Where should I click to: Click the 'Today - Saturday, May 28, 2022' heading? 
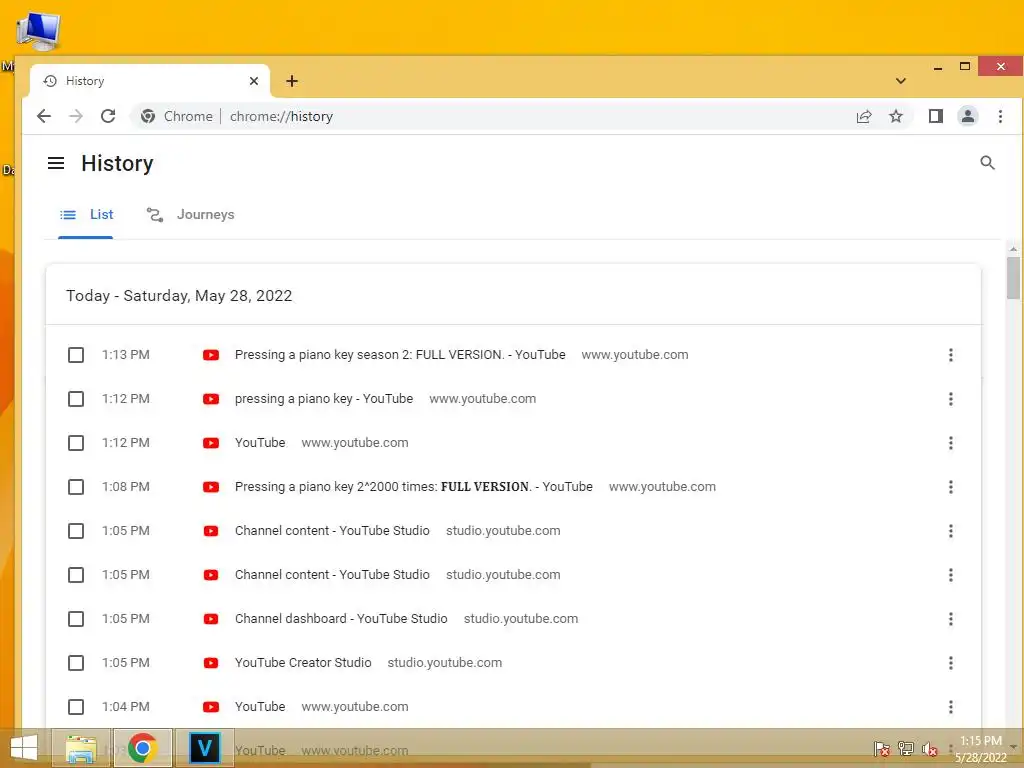(179, 296)
